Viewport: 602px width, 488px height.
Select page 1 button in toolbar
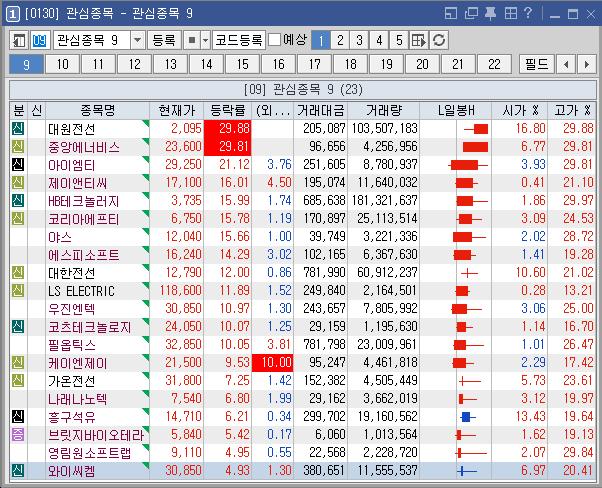[x=321, y=40]
